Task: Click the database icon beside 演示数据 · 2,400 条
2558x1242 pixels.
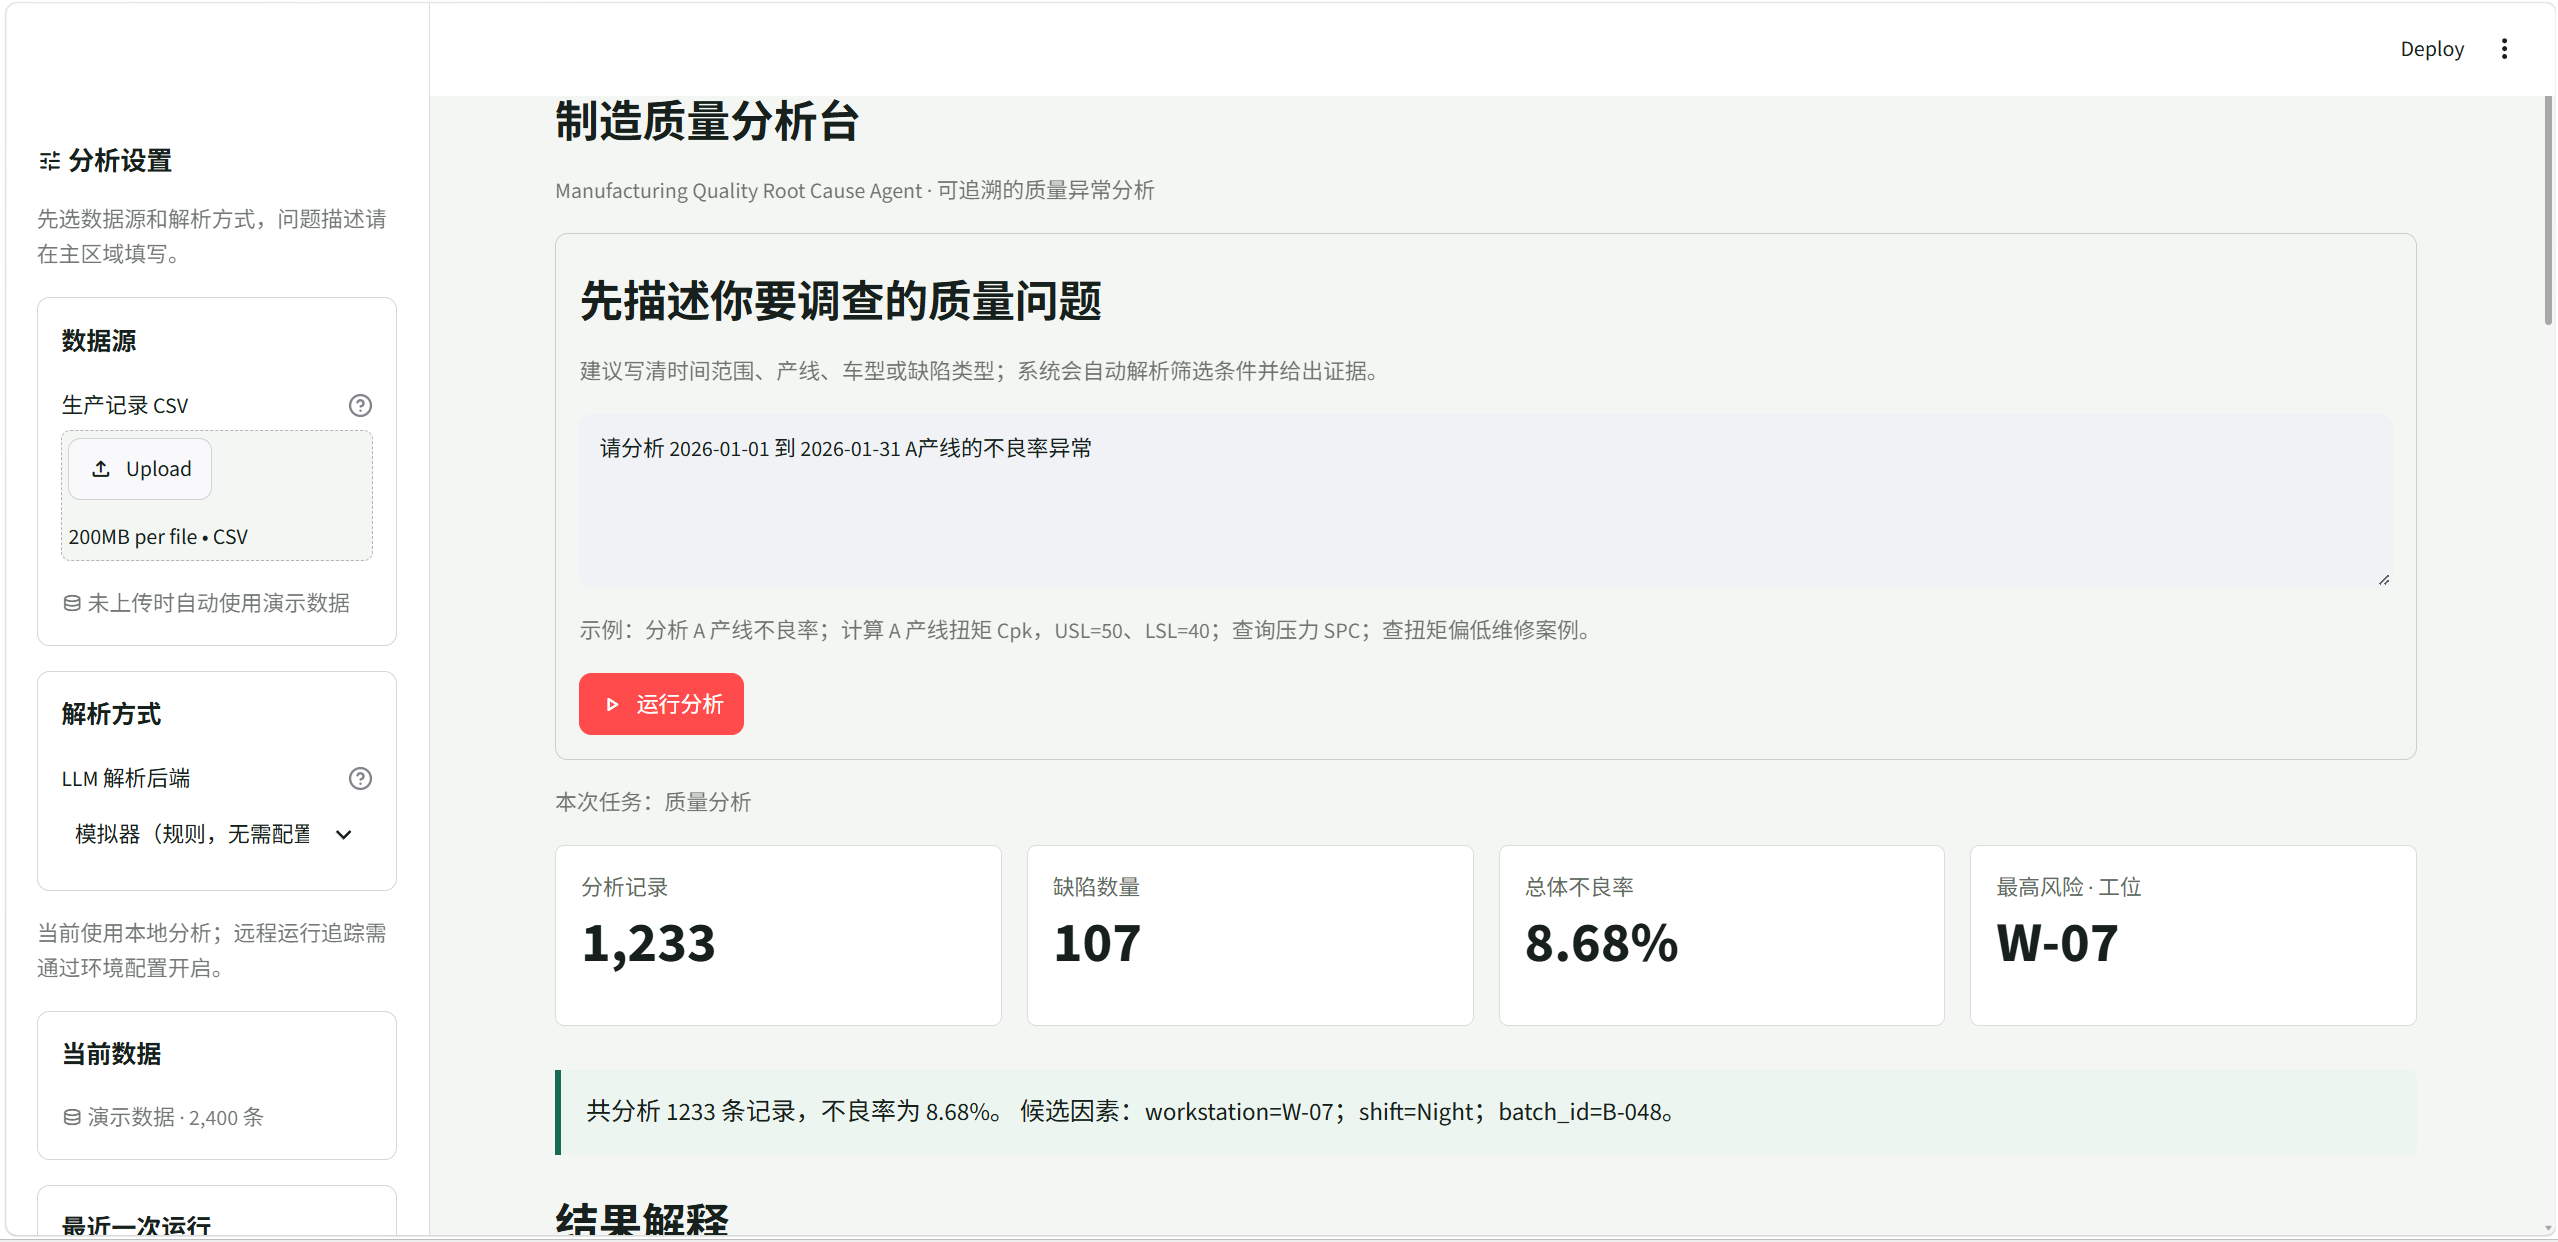Action: pos(72,1117)
